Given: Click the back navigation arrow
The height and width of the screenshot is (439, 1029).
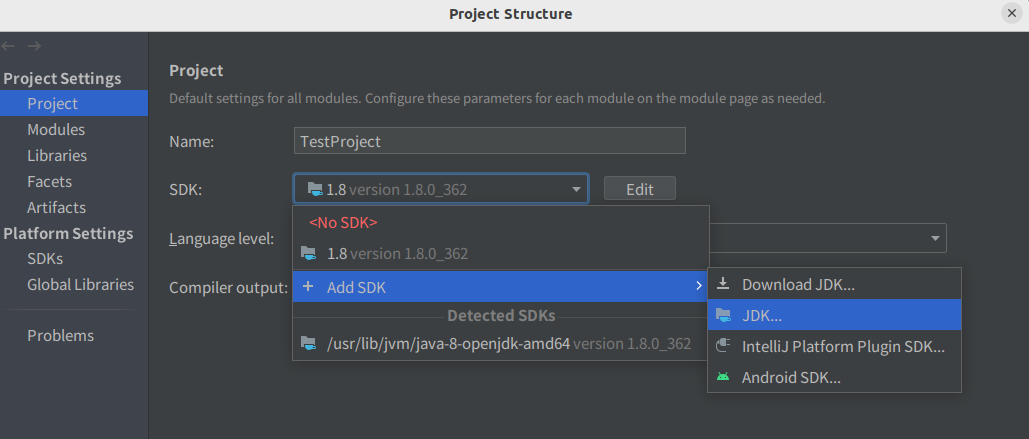Looking at the screenshot, I should [8, 46].
